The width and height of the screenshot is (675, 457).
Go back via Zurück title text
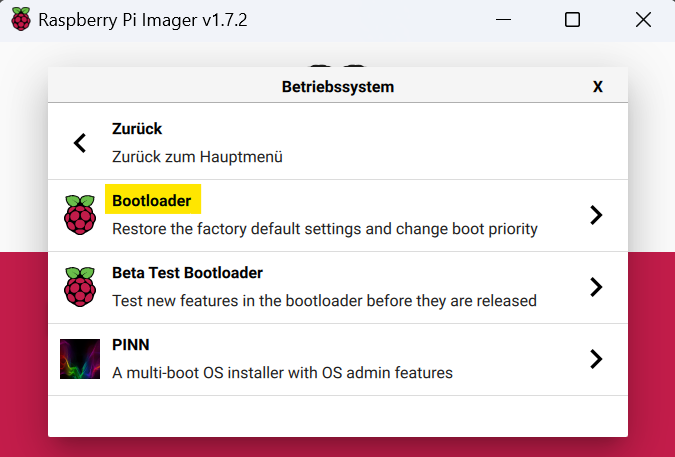coord(137,129)
